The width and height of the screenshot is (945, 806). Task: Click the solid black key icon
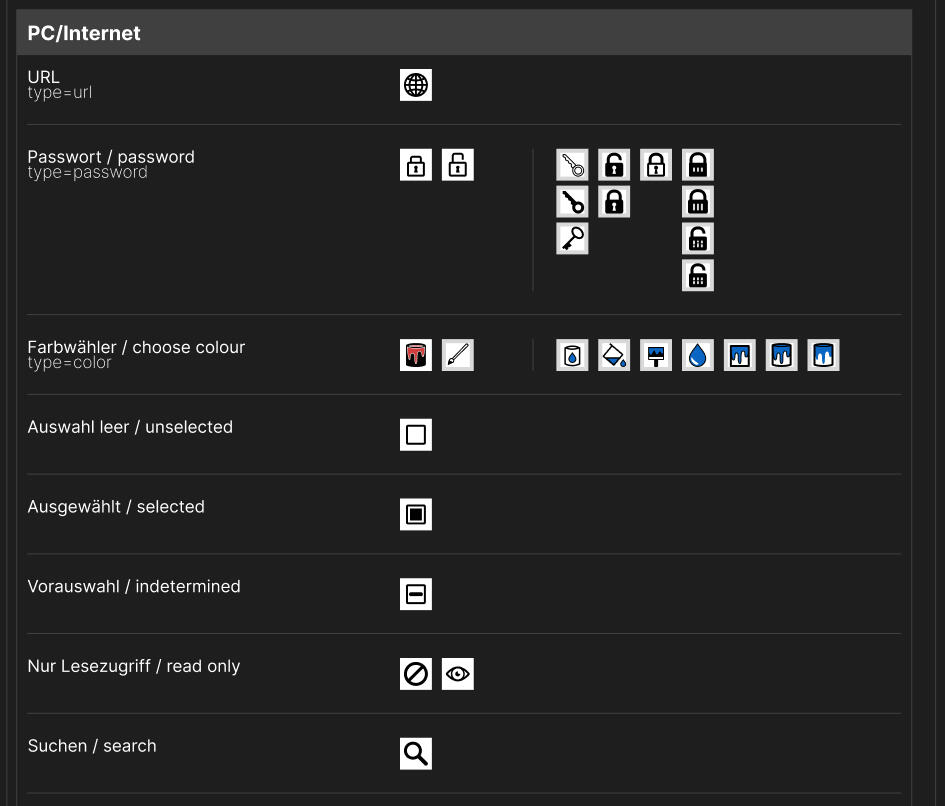point(572,201)
